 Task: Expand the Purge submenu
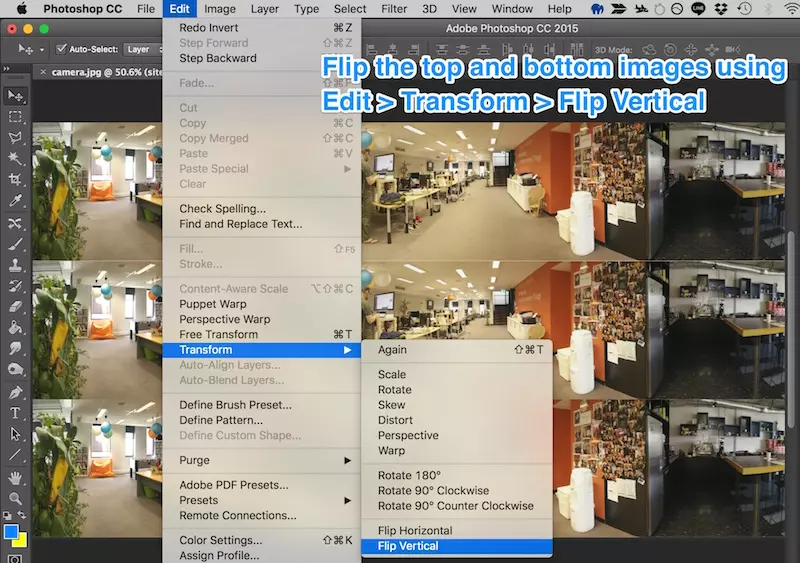(x=262, y=460)
